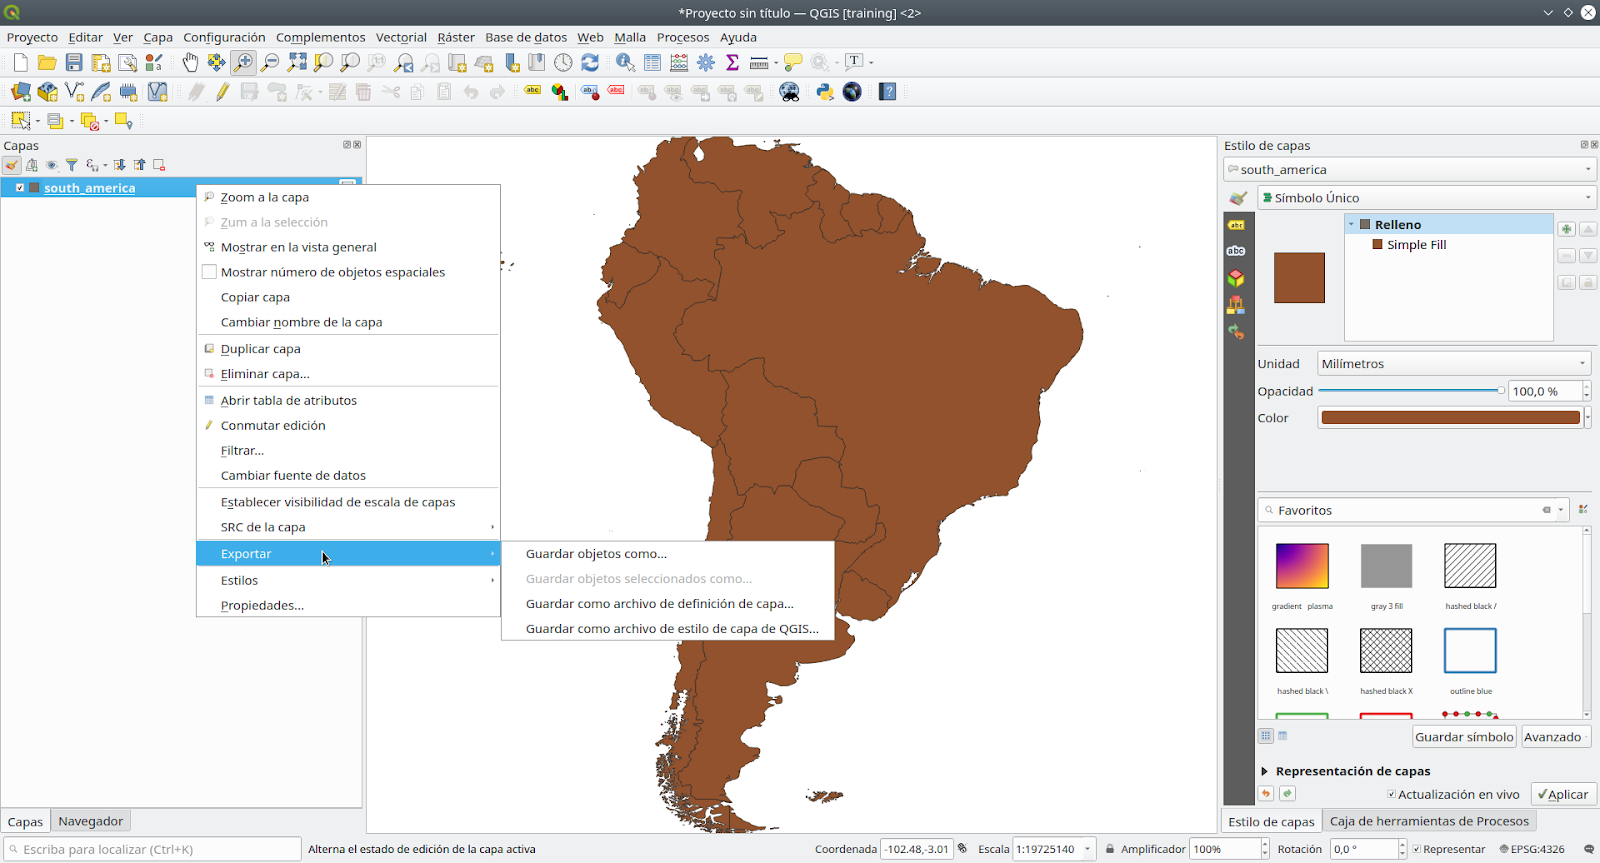Open the Escala dropdown arrow
The image size is (1600, 863).
pos(1088,849)
